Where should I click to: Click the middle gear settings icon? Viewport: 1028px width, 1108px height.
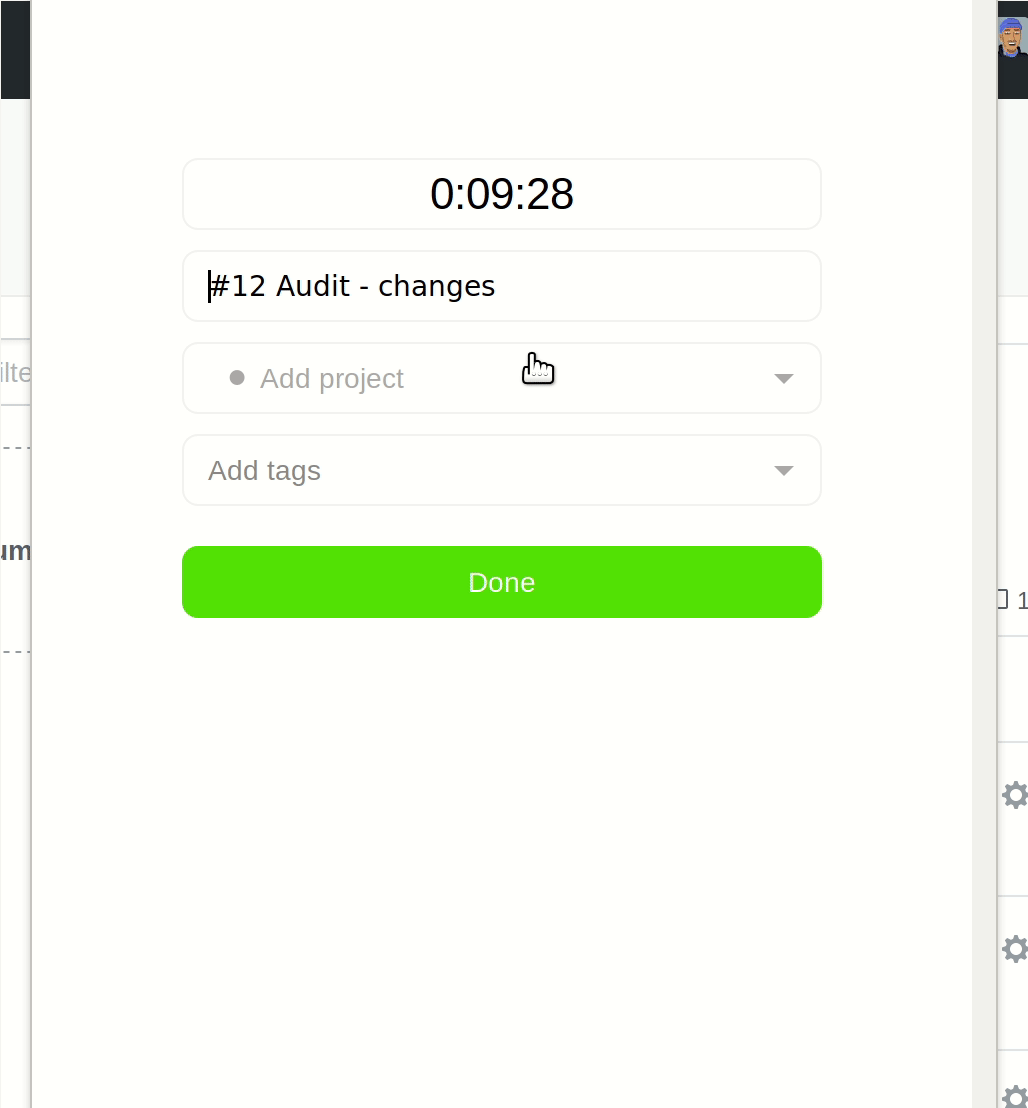[1015, 949]
